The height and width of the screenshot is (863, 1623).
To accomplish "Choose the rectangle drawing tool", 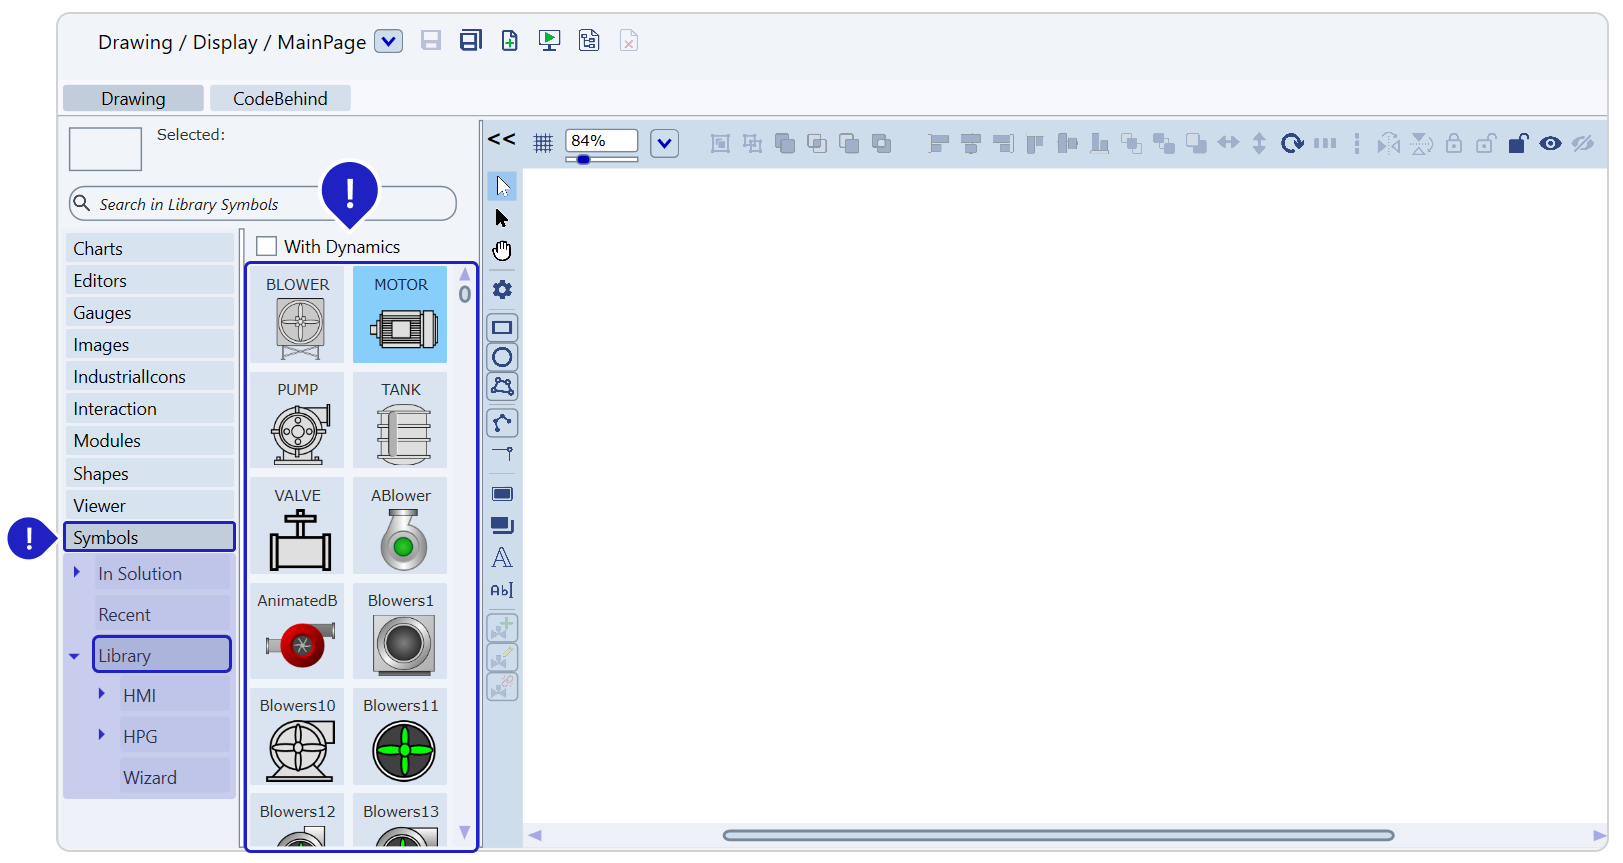I will click(502, 328).
